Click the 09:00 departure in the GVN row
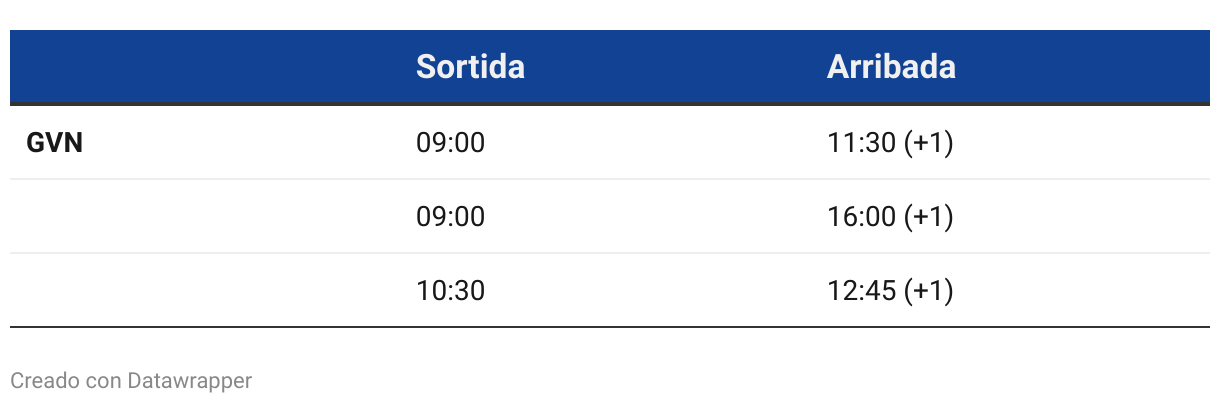1220x404 pixels. coord(450,143)
